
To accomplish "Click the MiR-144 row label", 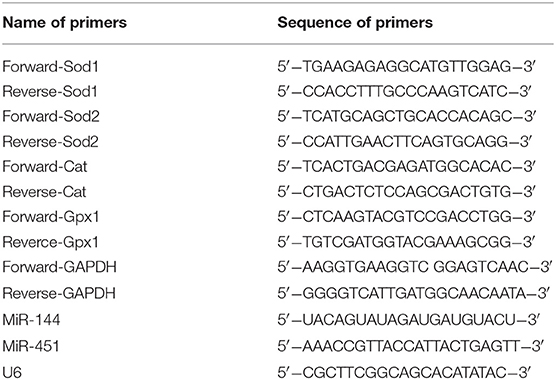I will click(x=31, y=320).
